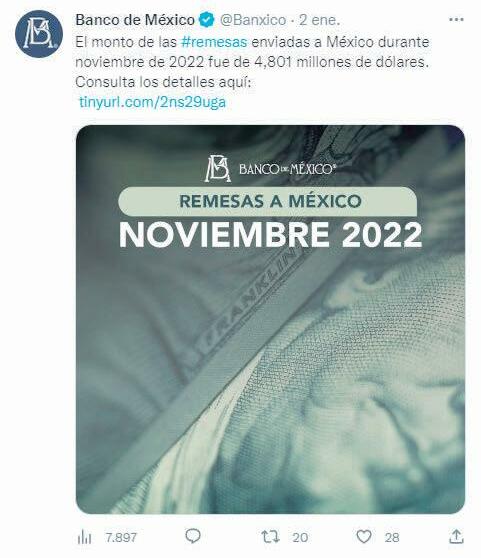The width and height of the screenshot is (481, 558).
Task: Click the reply speech bubble icon
Action: tap(193, 536)
